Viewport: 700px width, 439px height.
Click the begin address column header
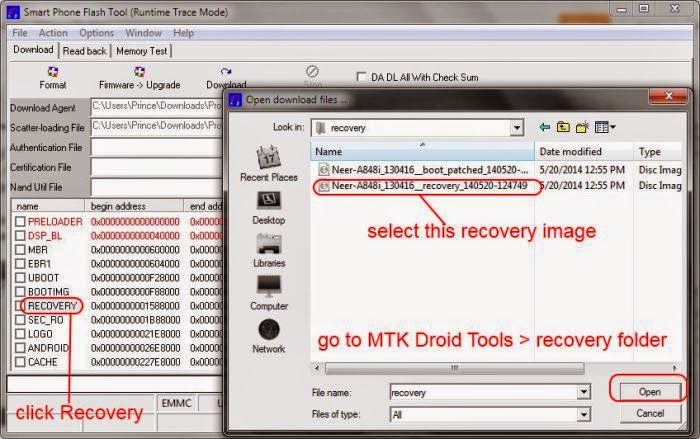(134, 206)
